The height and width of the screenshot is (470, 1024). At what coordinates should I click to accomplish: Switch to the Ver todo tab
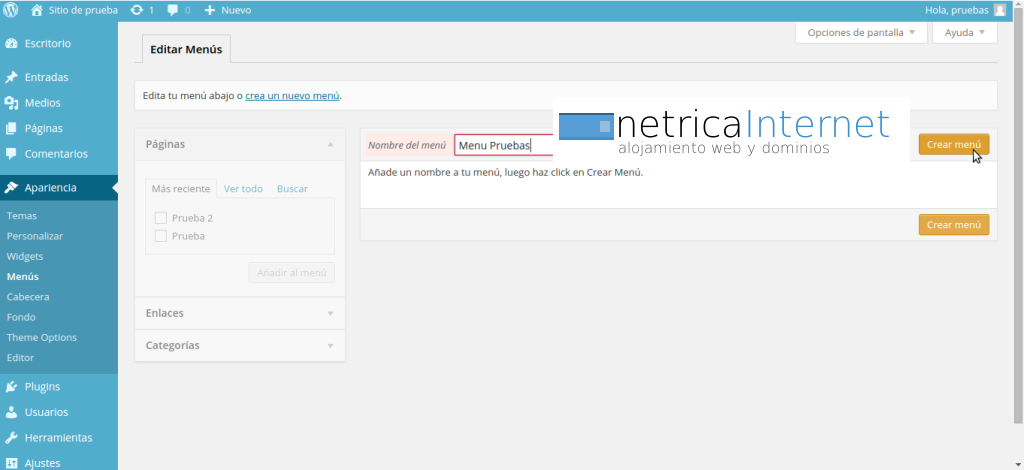[243, 189]
